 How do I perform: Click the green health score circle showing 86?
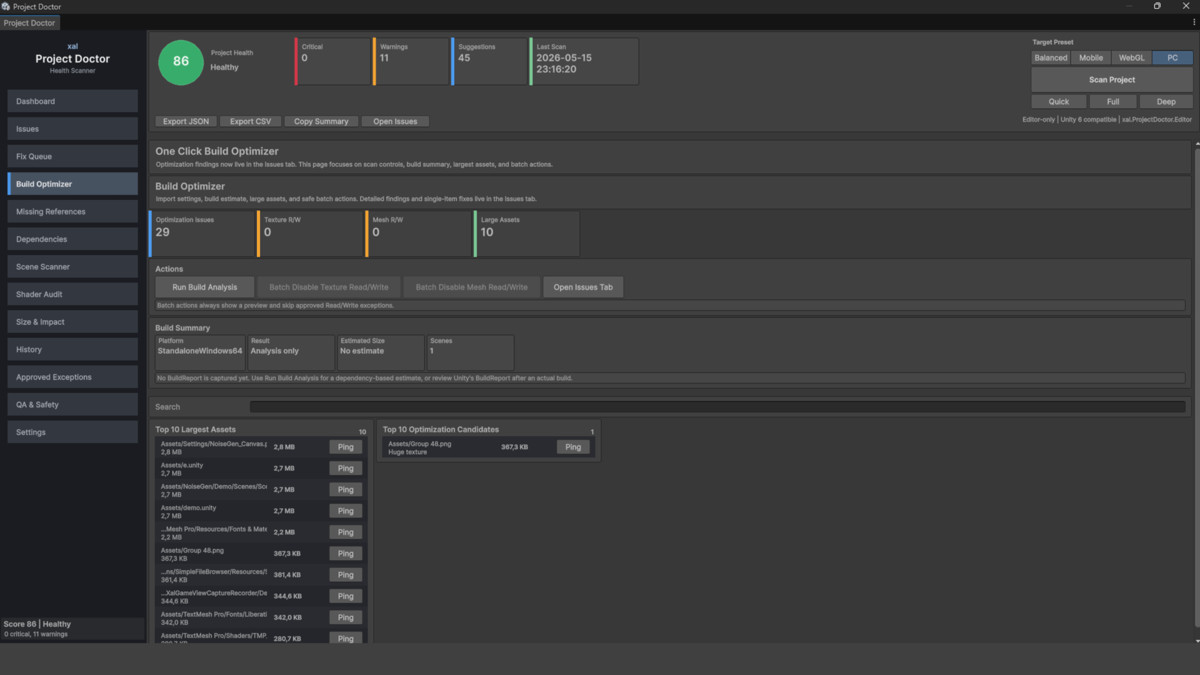pos(181,61)
